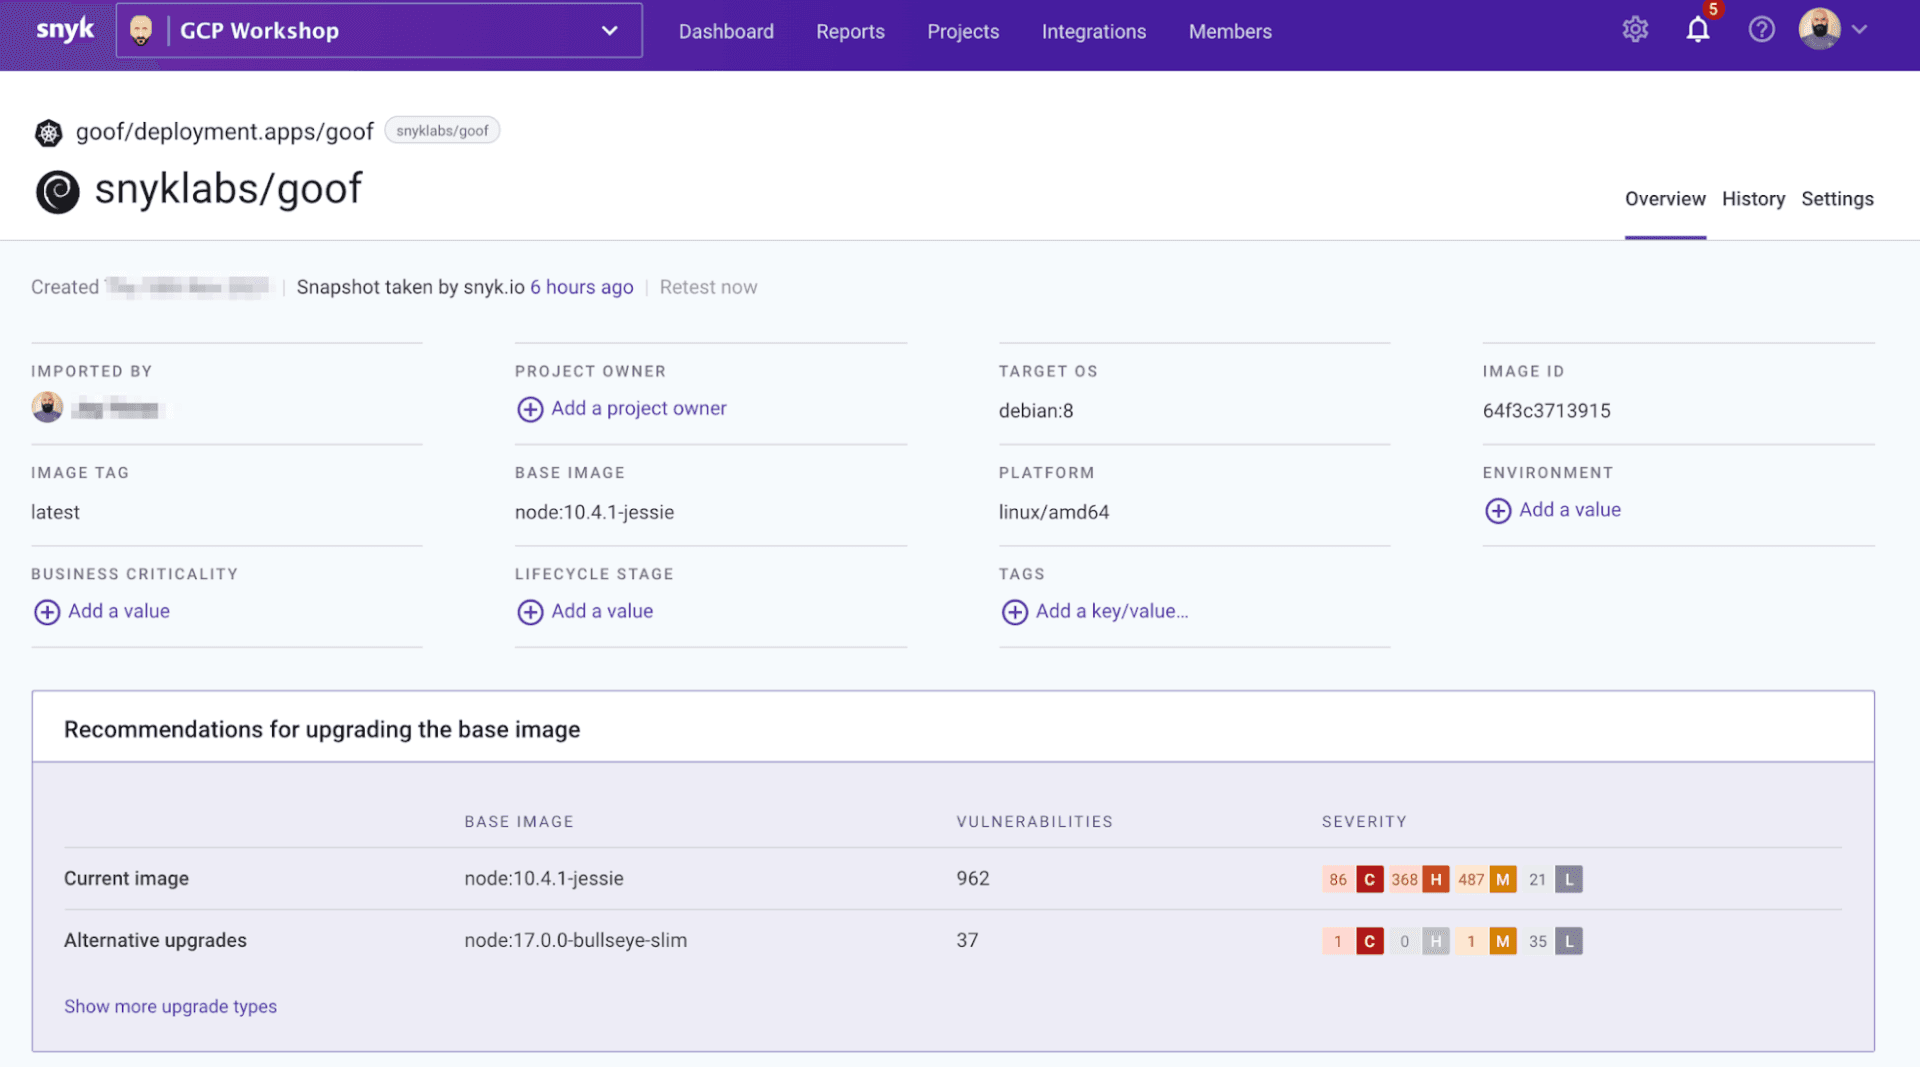Image resolution: width=1920 pixels, height=1067 pixels.
Task: Click the user avatar in header
Action: 1819,29
